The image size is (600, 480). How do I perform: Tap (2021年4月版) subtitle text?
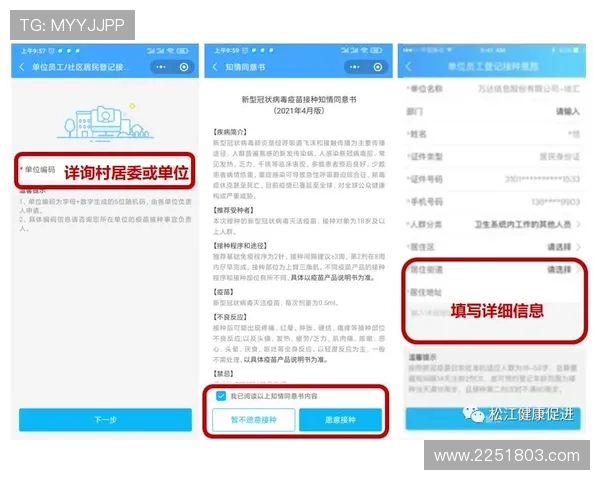coord(299,111)
